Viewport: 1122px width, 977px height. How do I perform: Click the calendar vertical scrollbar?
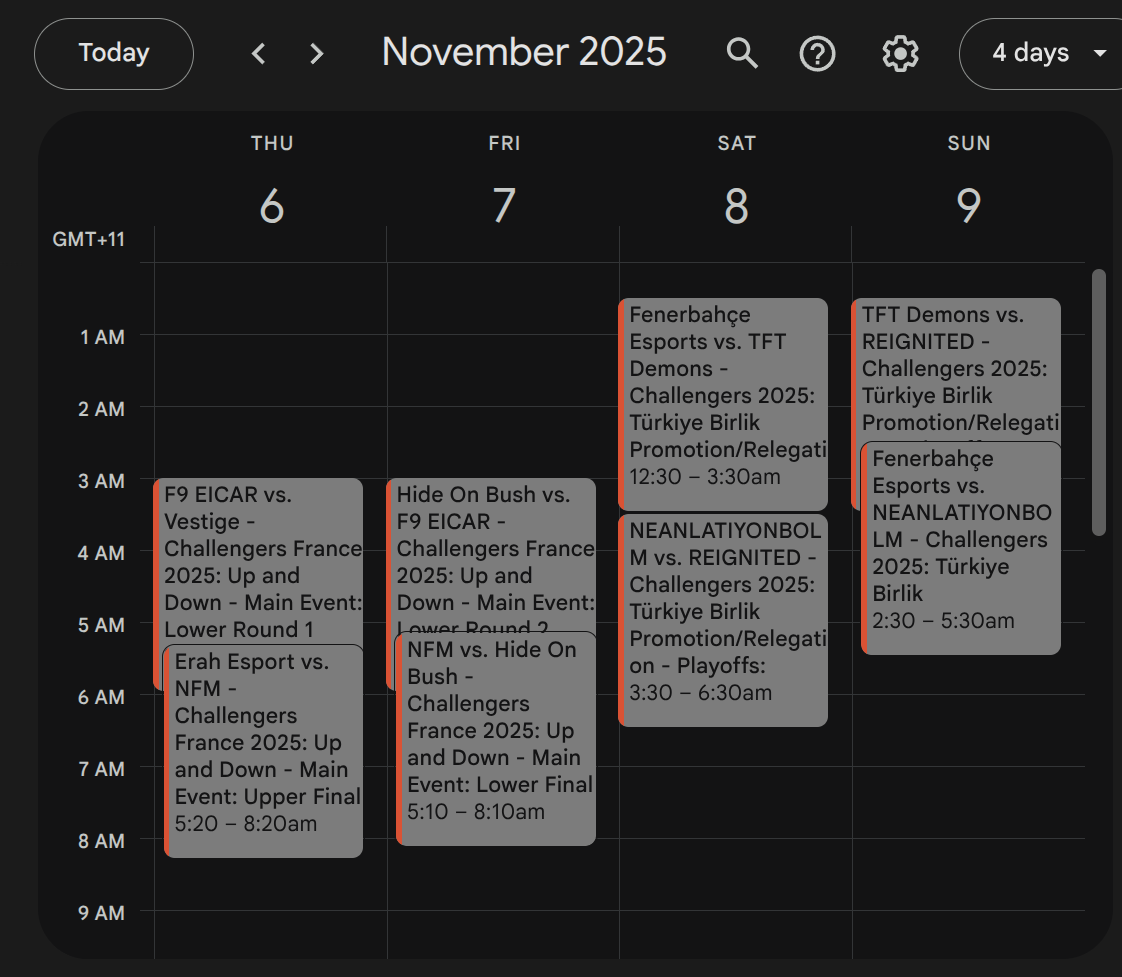[x=1099, y=400]
